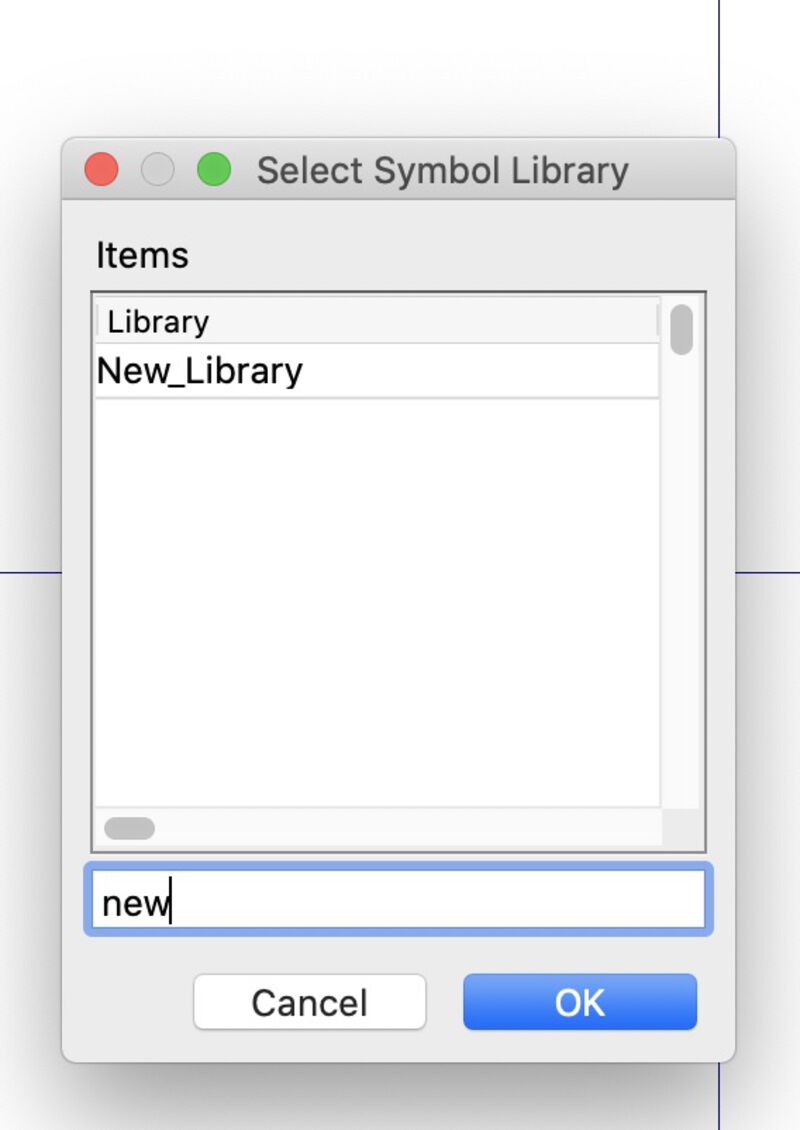Click the divider at the Library header's right edge
800x1130 pixels.
tap(657, 321)
